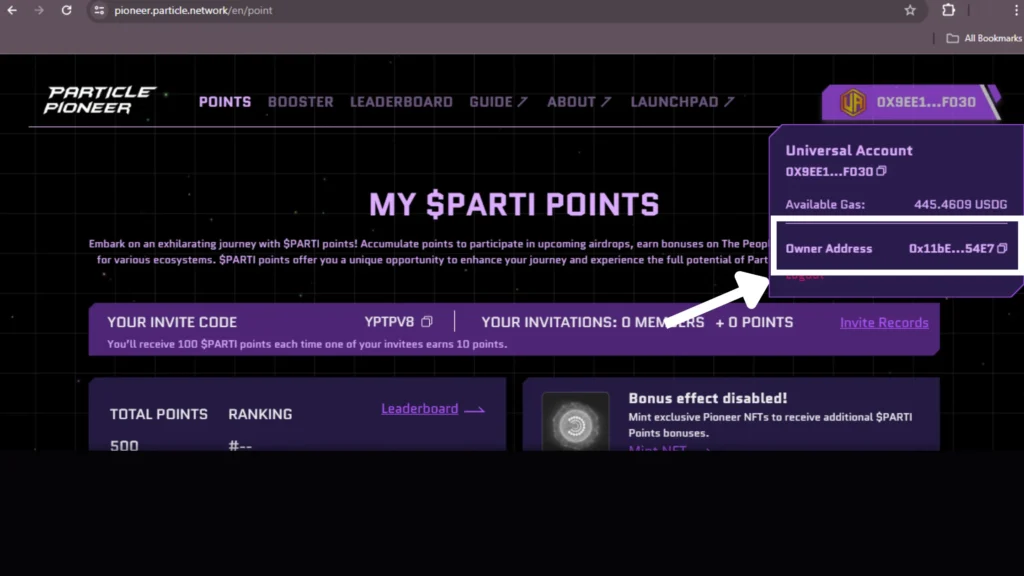1024x576 pixels.
Task: Click the Particle Pioneer logo
Action: (x=100, y=100)
